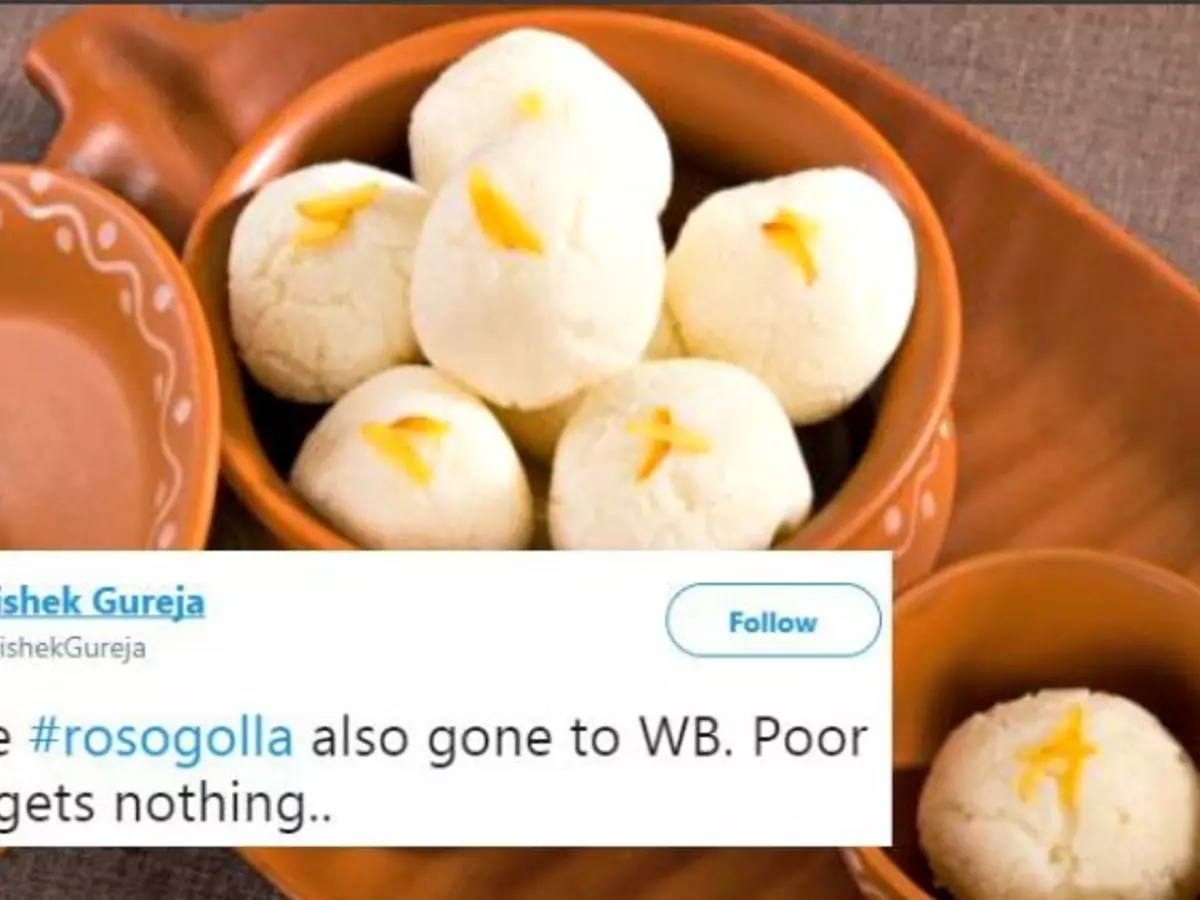Click the topmost rasgulla in the big bowl

click(x=540, y=120)
